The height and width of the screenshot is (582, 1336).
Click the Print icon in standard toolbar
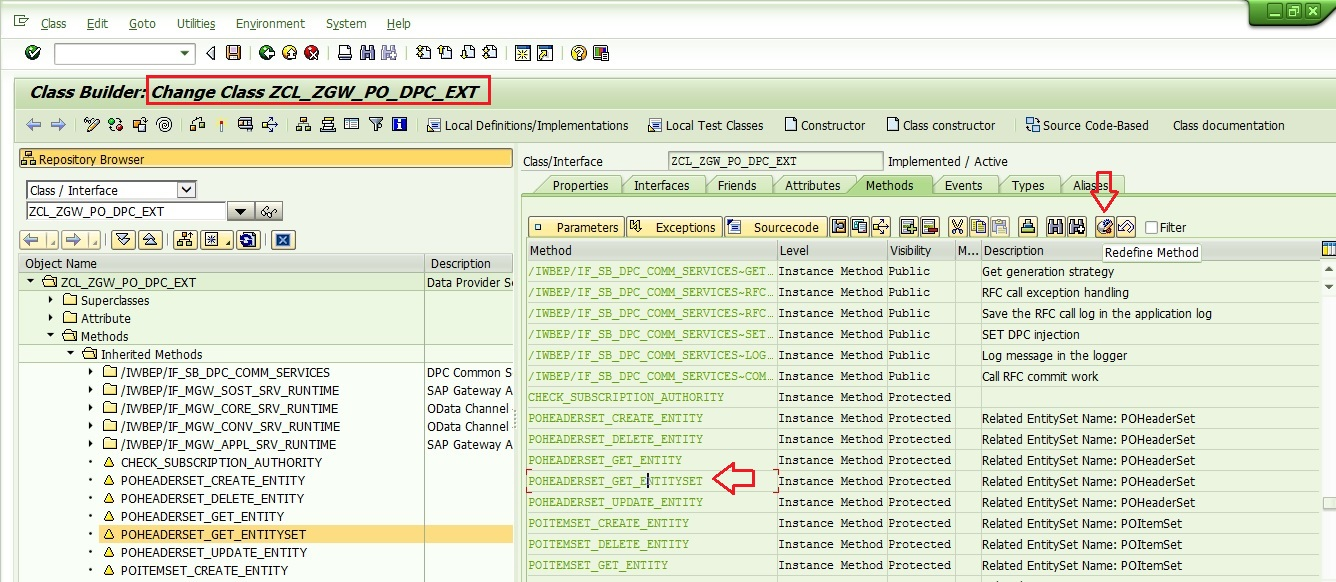[345, 53]
